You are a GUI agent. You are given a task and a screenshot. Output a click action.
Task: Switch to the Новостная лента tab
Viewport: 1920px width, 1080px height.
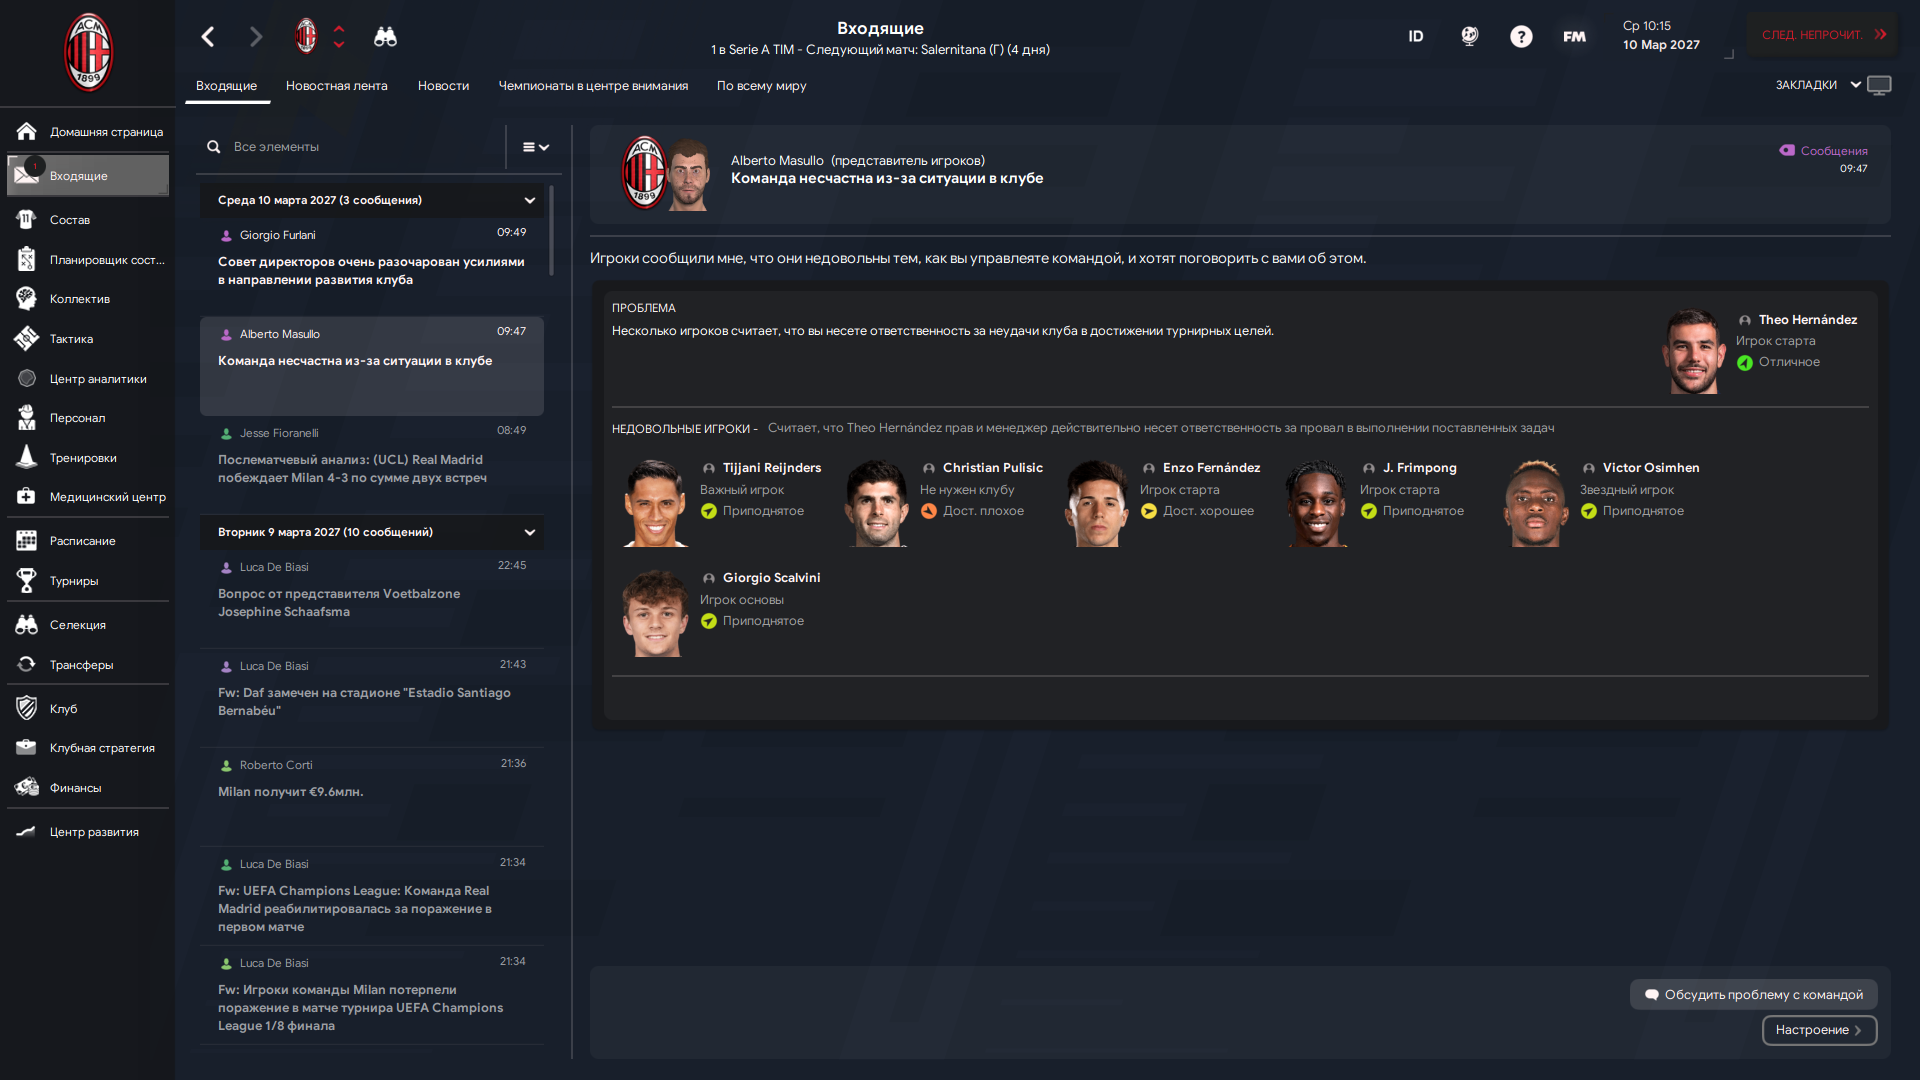click(x=337, y=86)
